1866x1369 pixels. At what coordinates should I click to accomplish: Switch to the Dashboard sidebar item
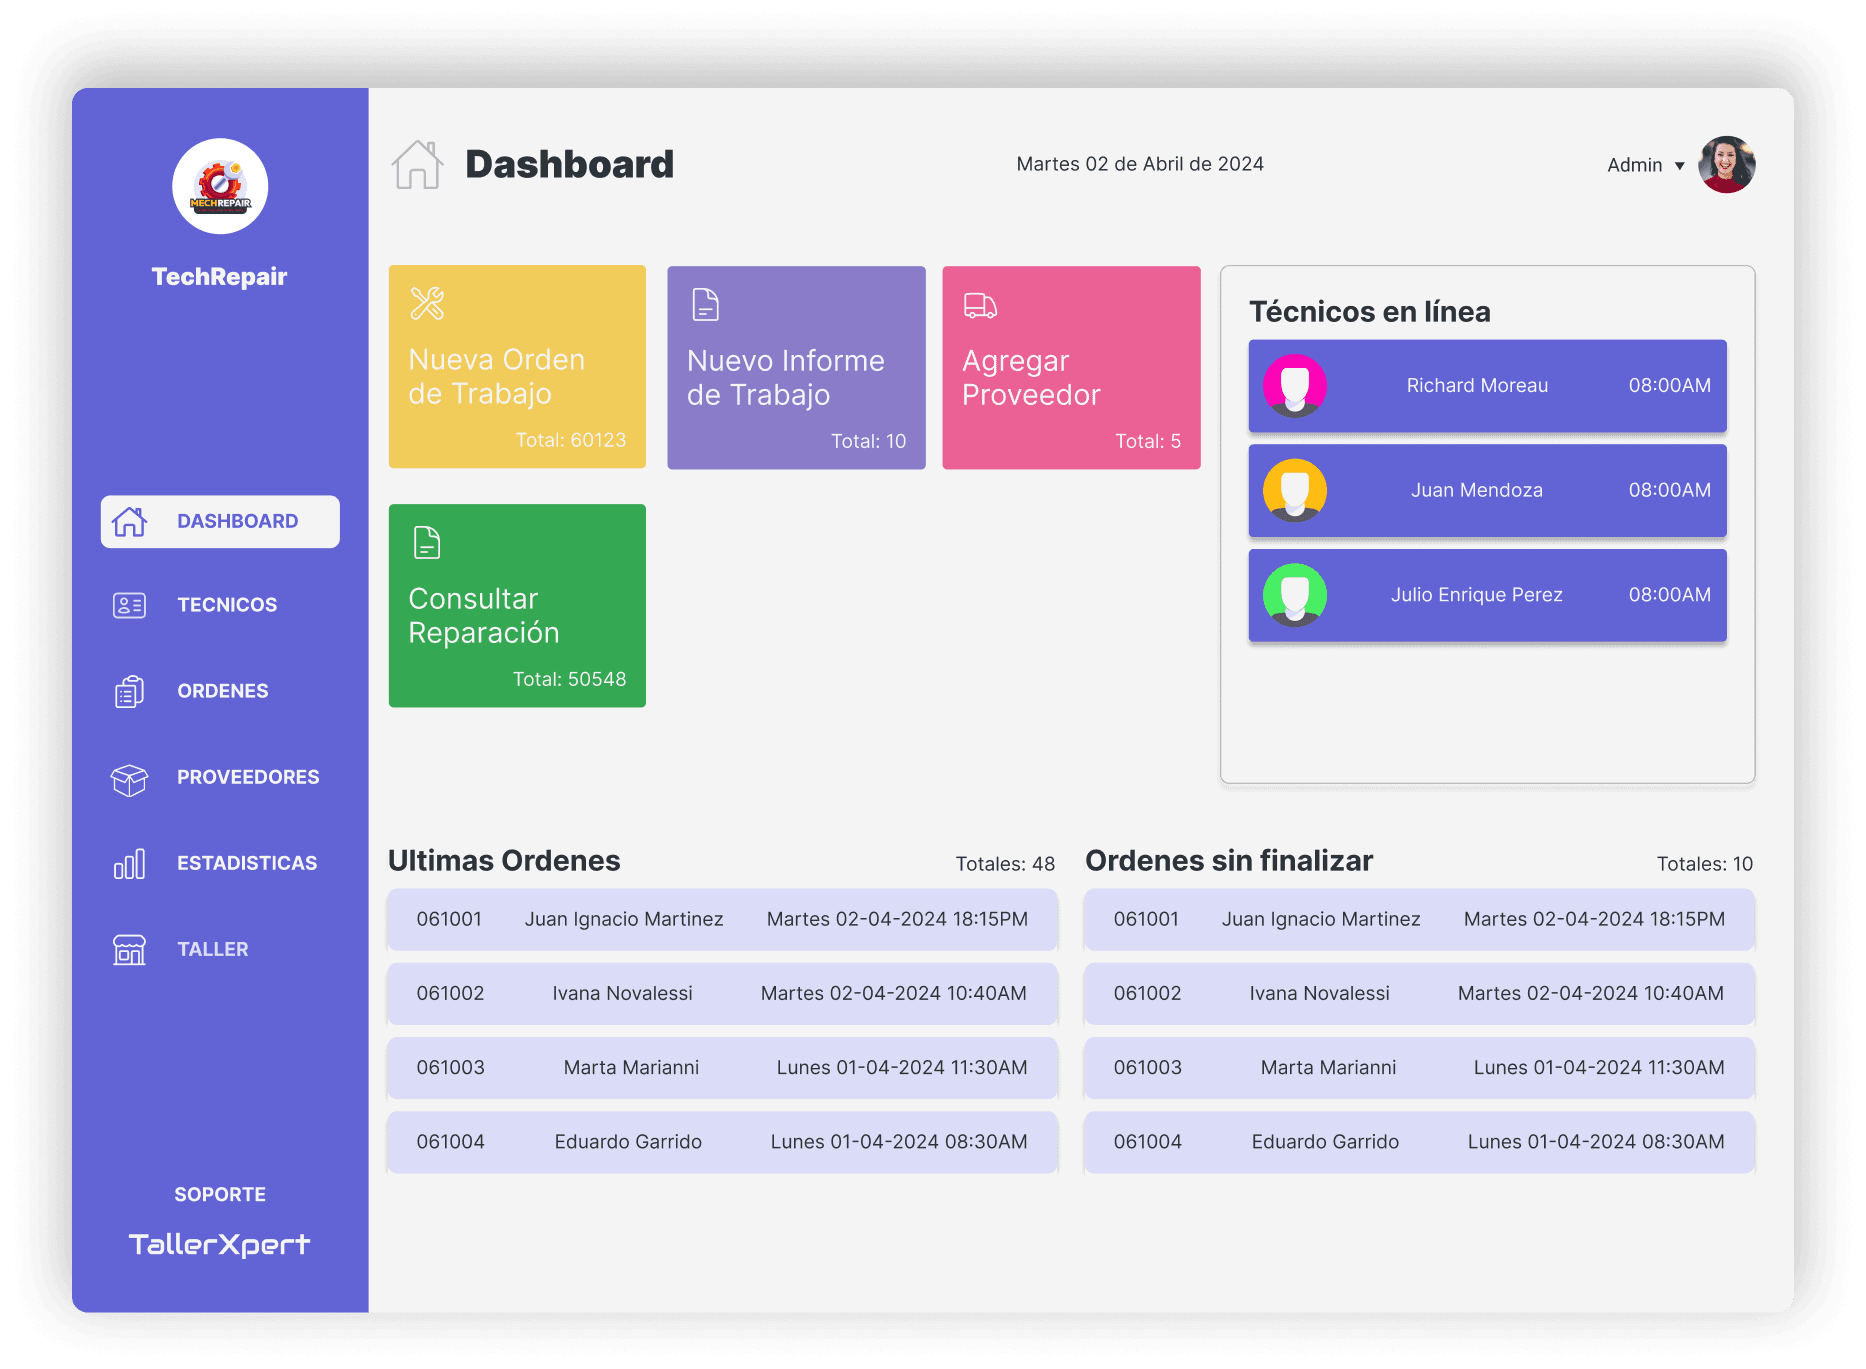tap(219, 521)
